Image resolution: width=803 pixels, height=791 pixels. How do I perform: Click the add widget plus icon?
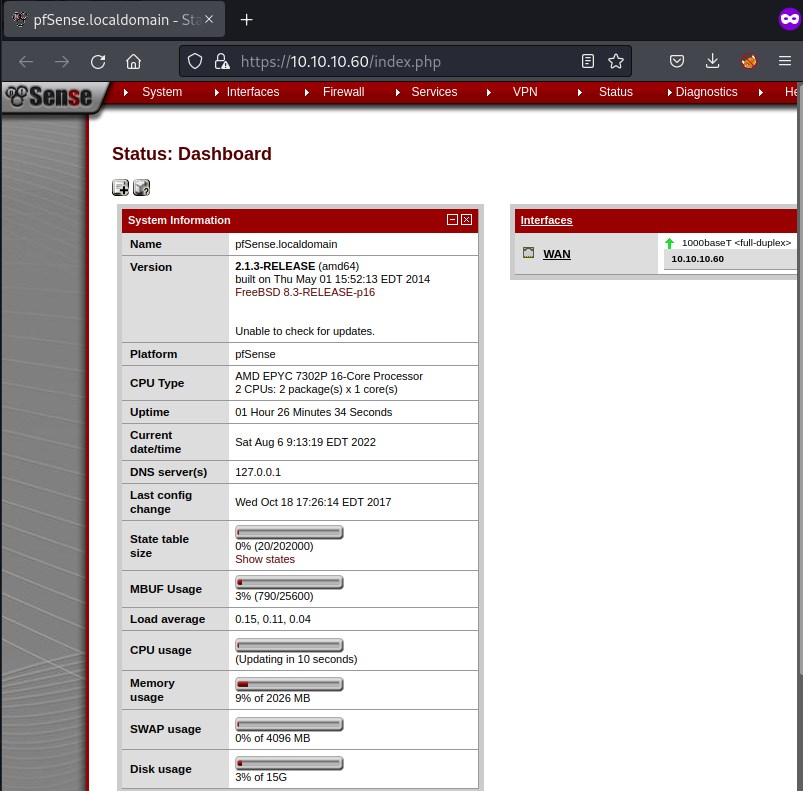(120, 187)
